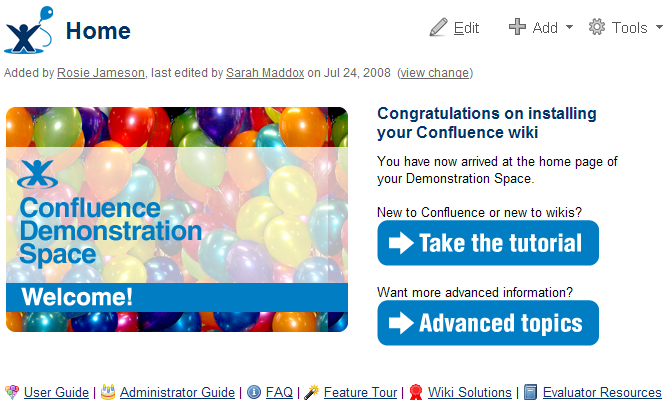
Task: Click the gear Tools icon
Action: (x=597, y=27)
